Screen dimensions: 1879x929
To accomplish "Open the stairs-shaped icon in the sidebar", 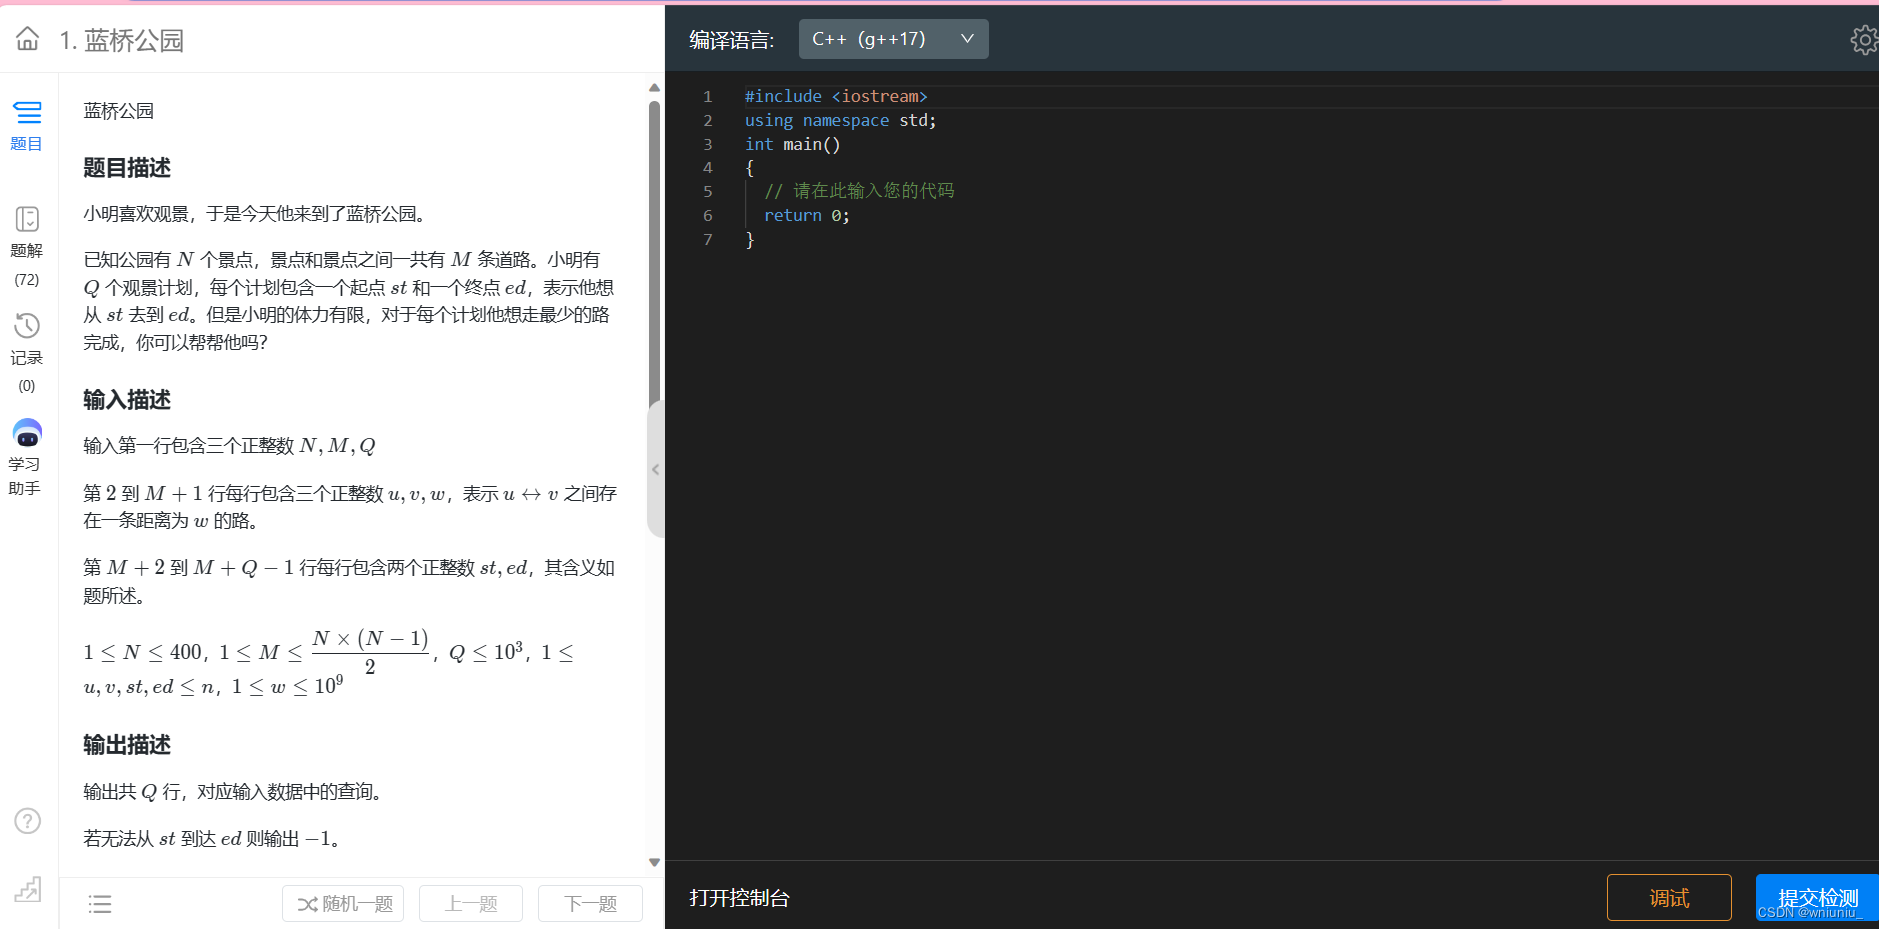I will 27,889.
